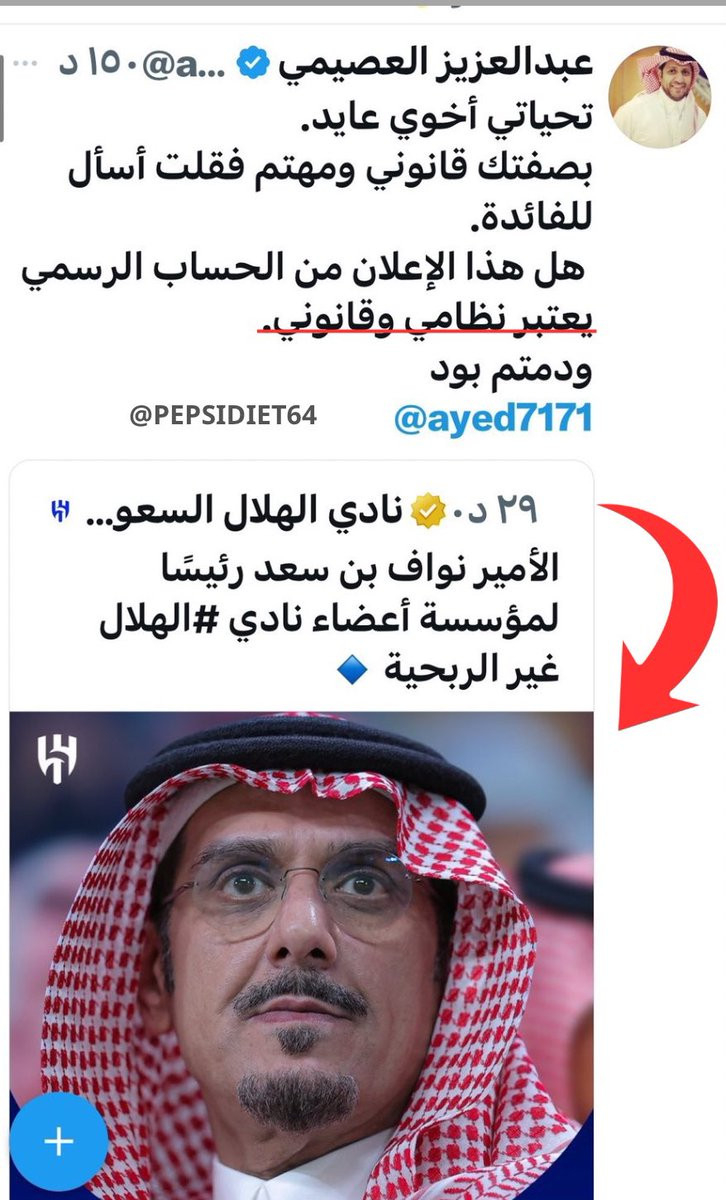
Task: Click the ٢٩ د quoted tweet timestamp
Action: 507,512
